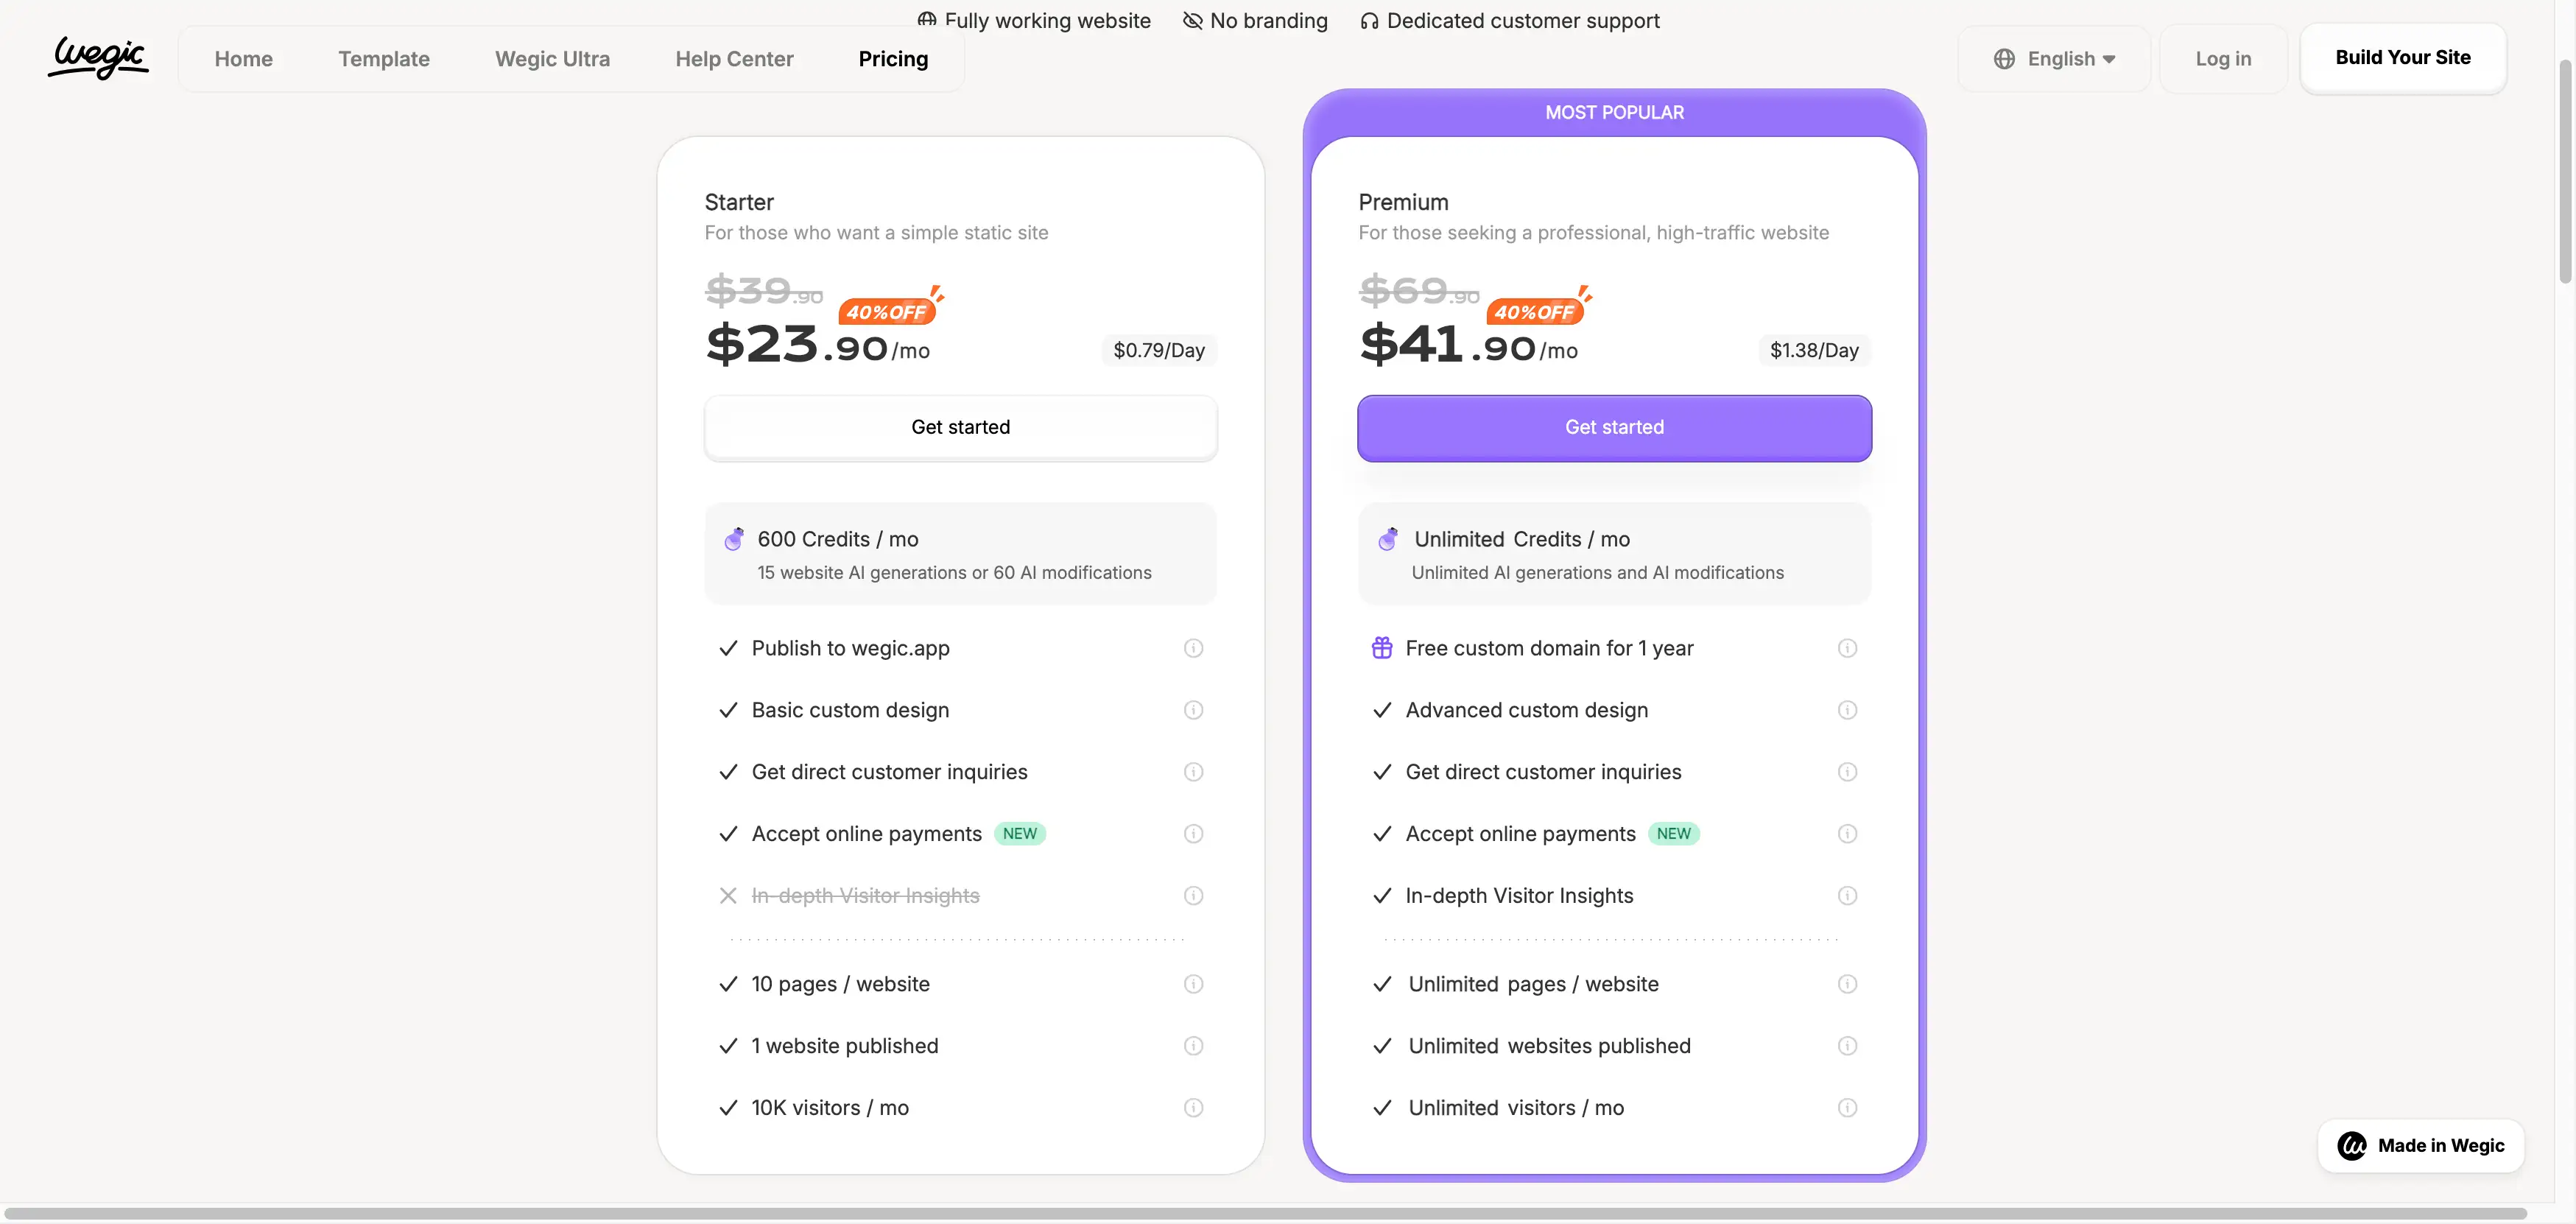Click the horizontal scrollbar at page bottom
Image resolution: width=2576 pixels, height=1224 pixels.
click(x=1288, y=1215)
